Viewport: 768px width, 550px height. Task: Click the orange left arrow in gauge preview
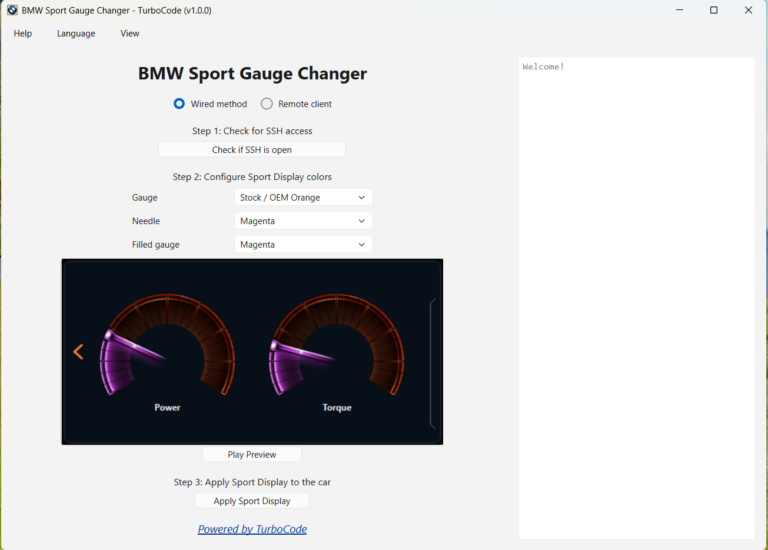[x=78, y=351]
